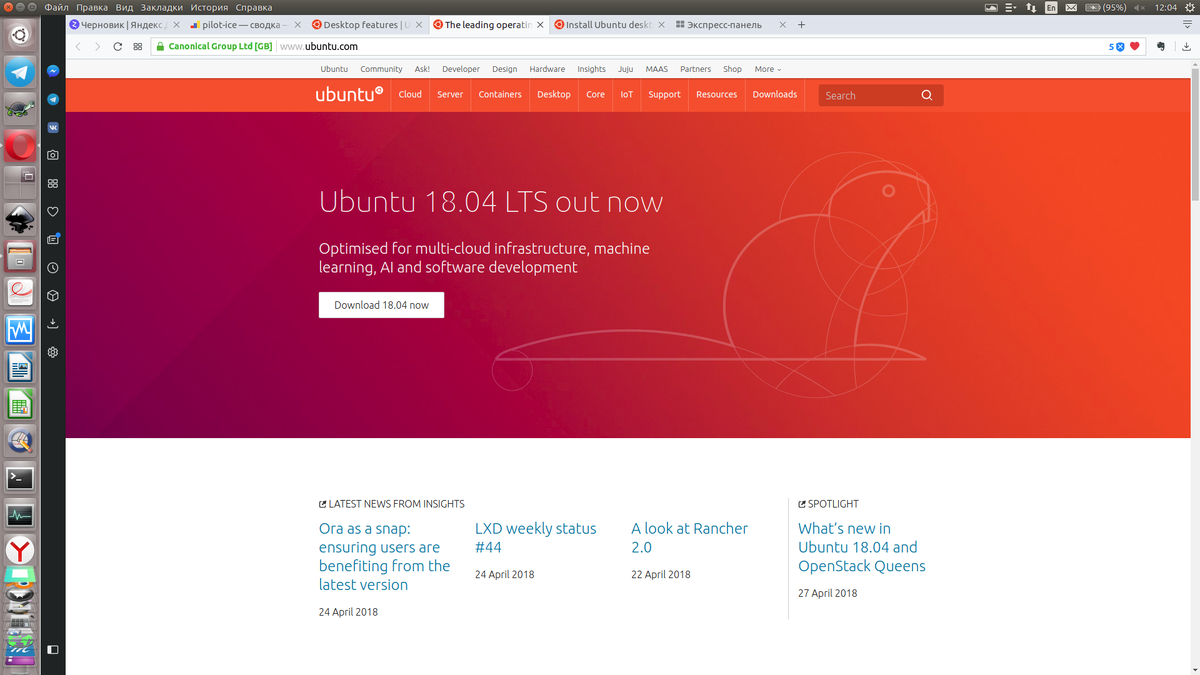This screenshot has height=675, width=1200.
Task: Click the Download 18.04 now button
Action: click(381, 305)
